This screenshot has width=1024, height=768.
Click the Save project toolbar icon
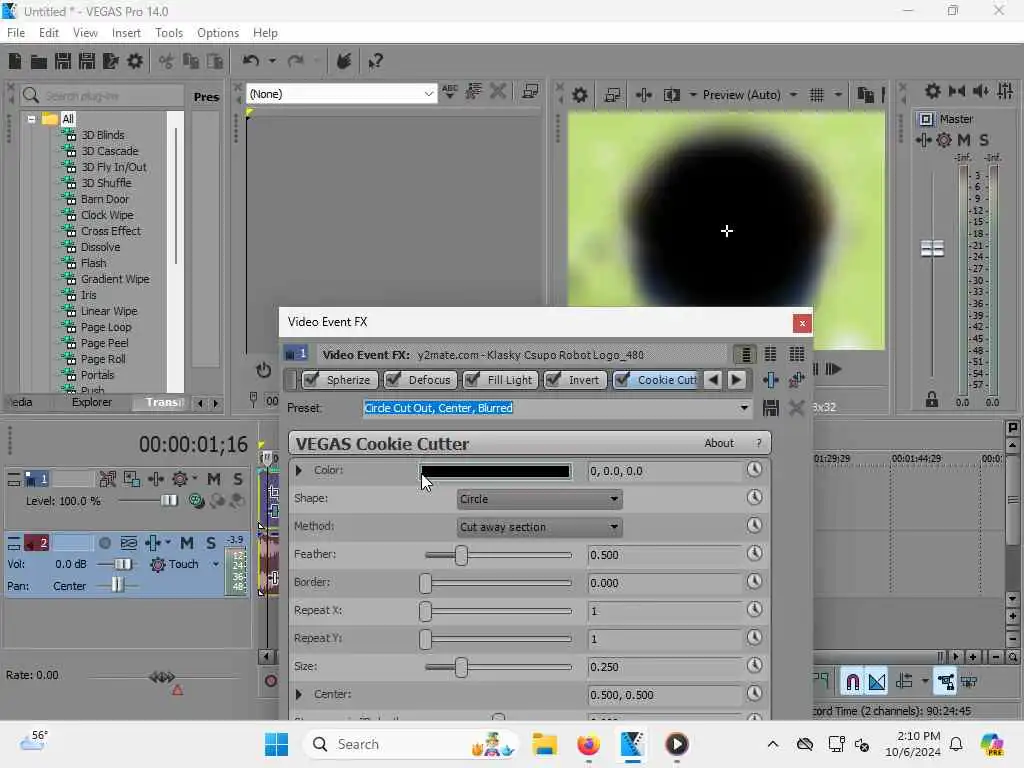63,61
